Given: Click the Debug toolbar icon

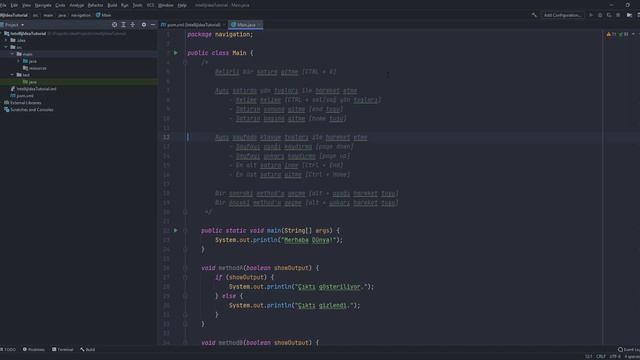Looking at the screenshot, I should tap(600, 15).
